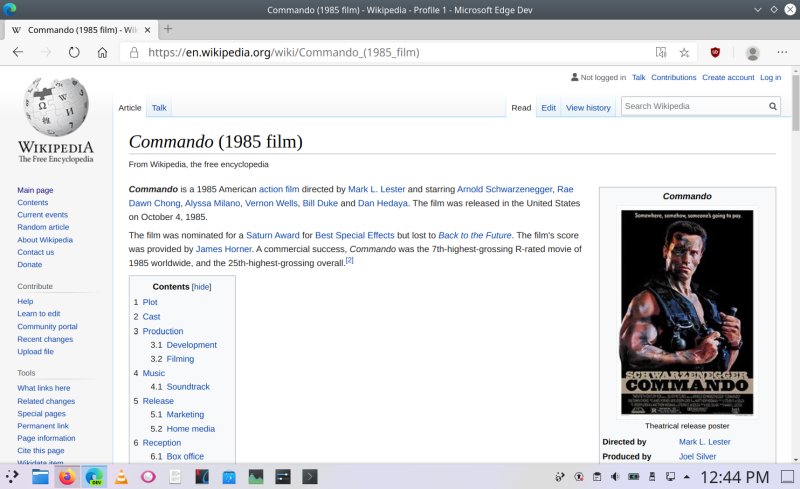Click the Microsoft Edge Dev taskbar icon
This screenshot has height=489, width=800.
tap(94, 477)
